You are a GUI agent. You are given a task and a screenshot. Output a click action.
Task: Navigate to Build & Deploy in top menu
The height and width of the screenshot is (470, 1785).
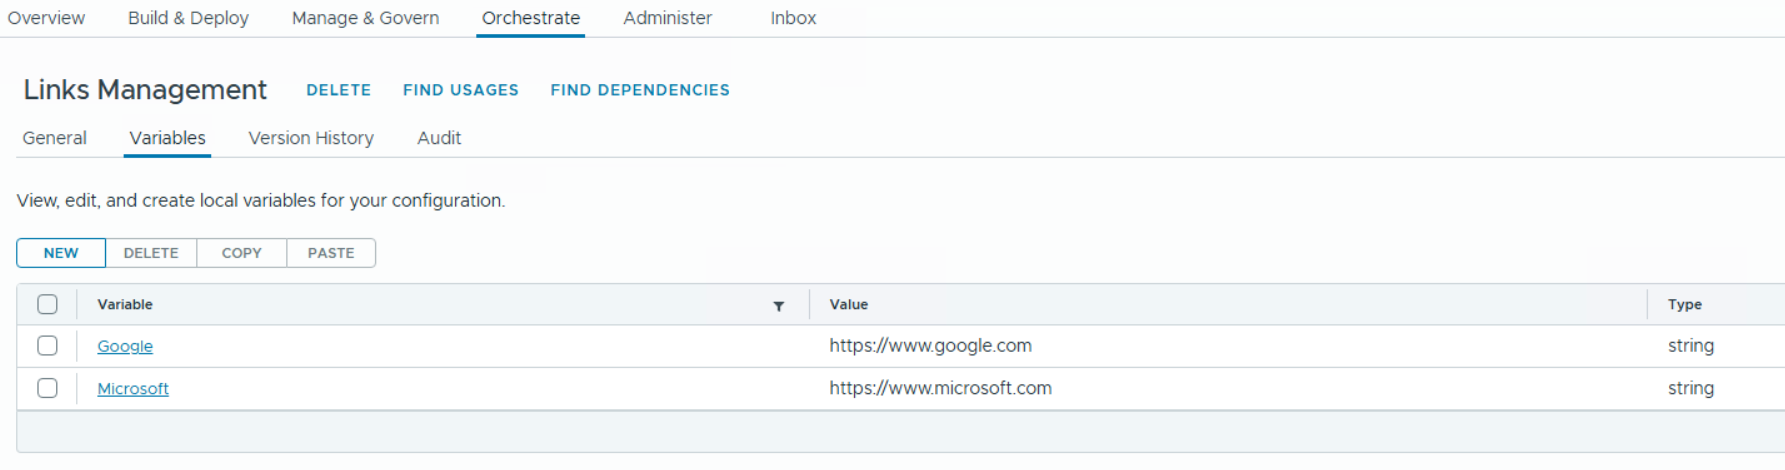(x=188, y=18)
